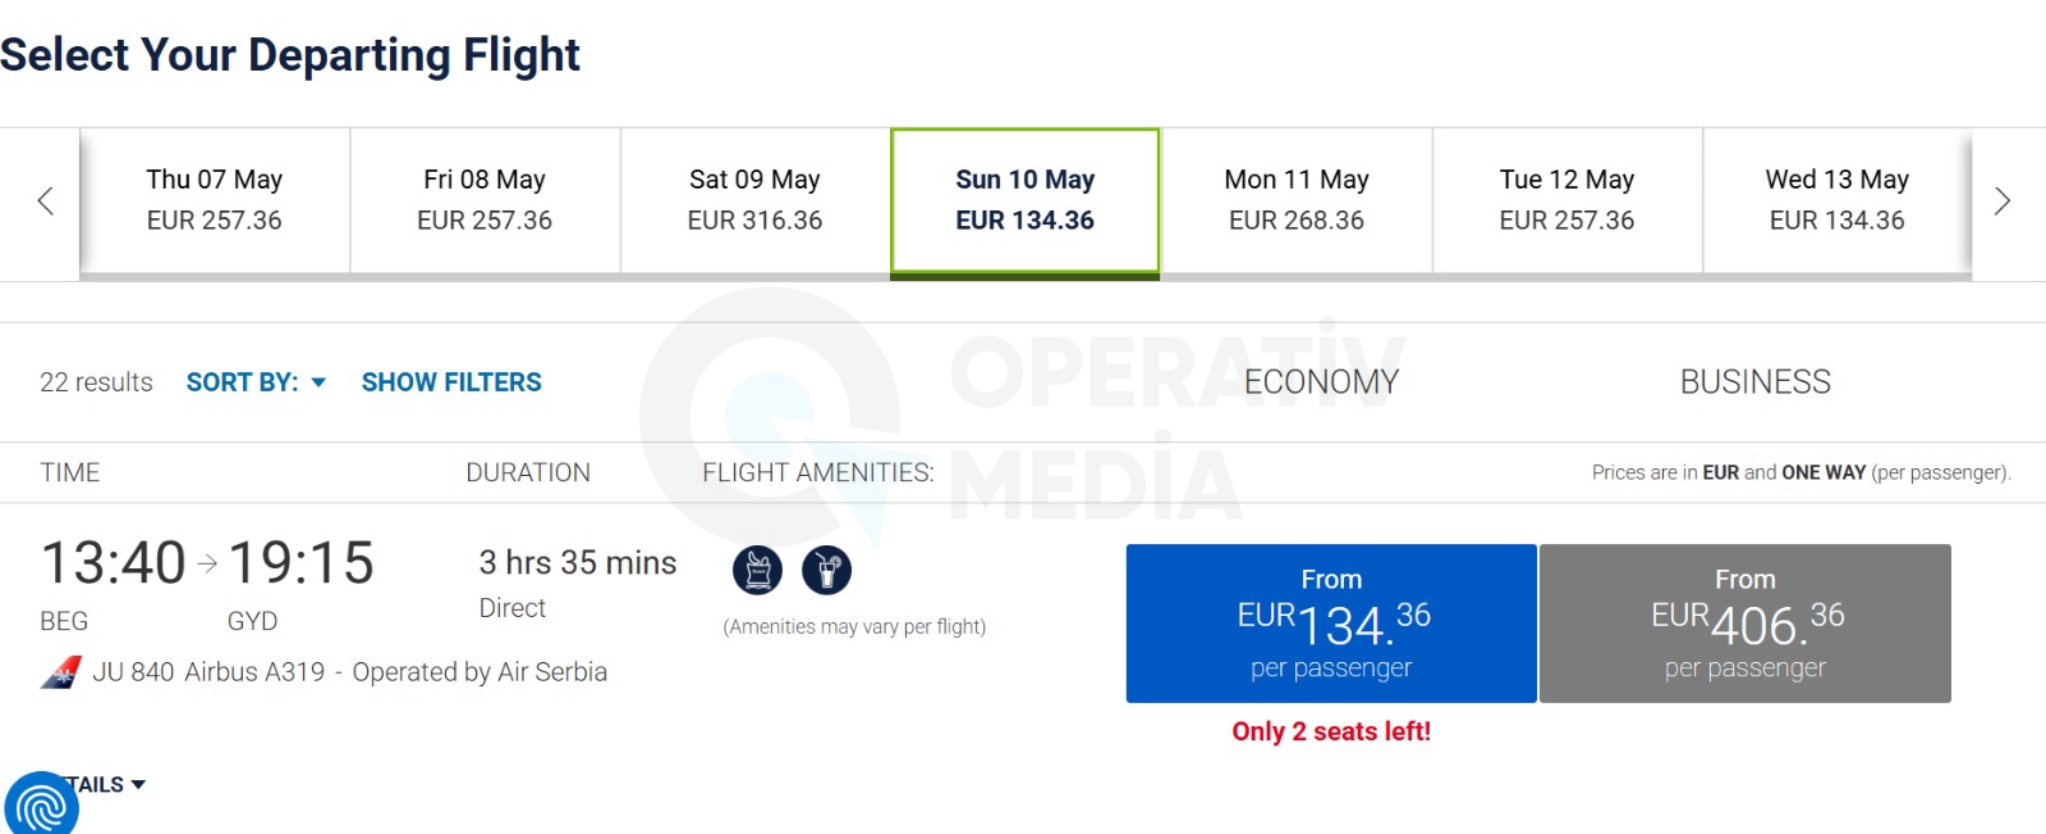
Task: Click Show Filters link
Action: point(451,382)
